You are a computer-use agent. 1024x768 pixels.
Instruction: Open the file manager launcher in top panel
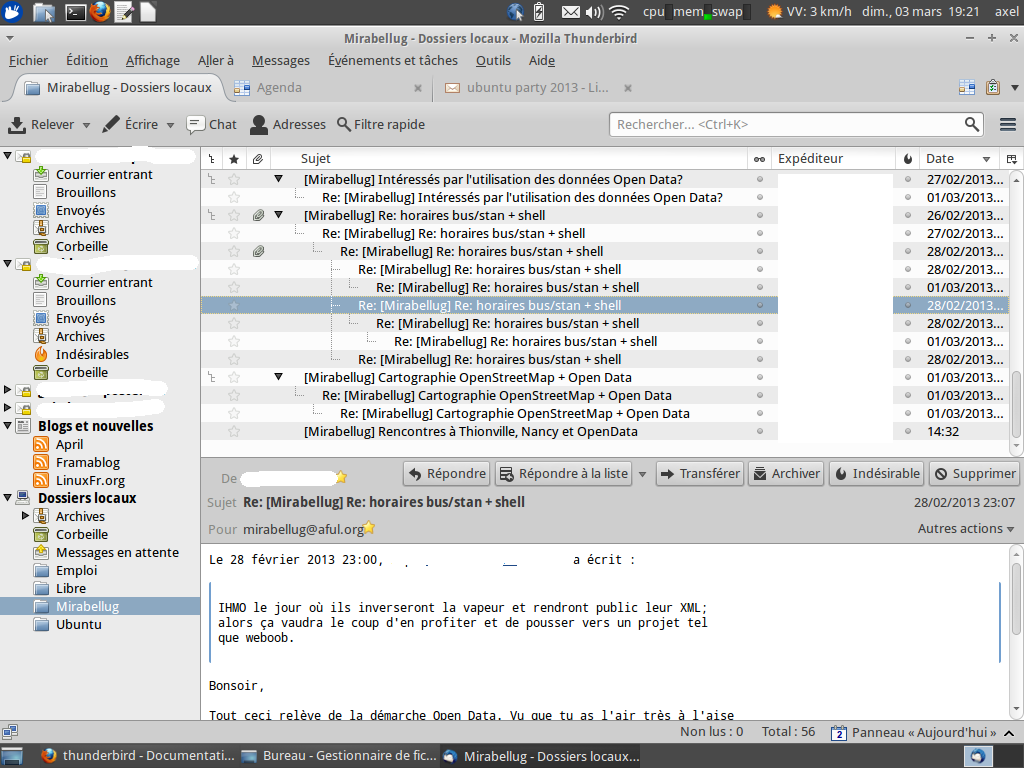44,11
